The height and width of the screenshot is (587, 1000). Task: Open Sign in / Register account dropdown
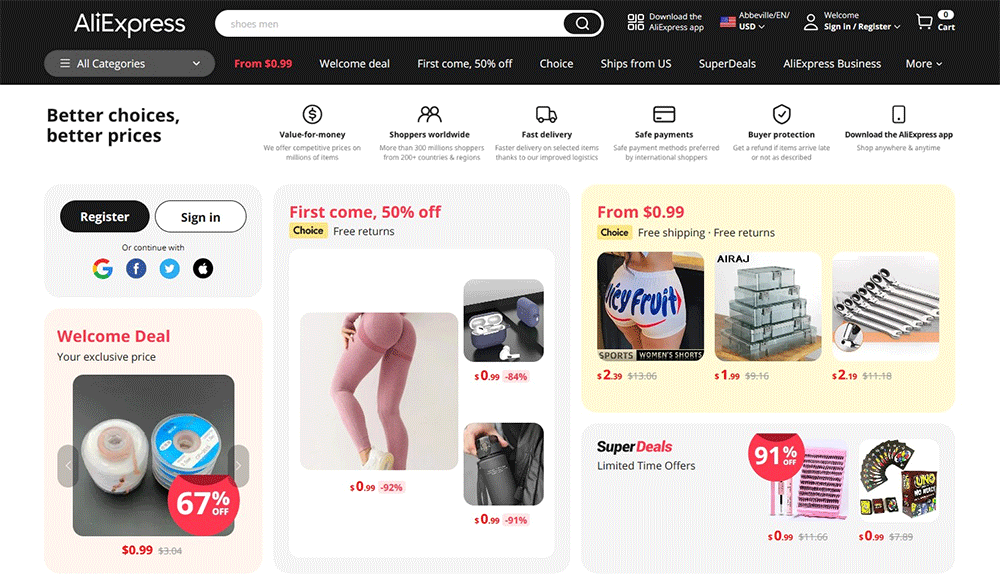click(862, 27)
